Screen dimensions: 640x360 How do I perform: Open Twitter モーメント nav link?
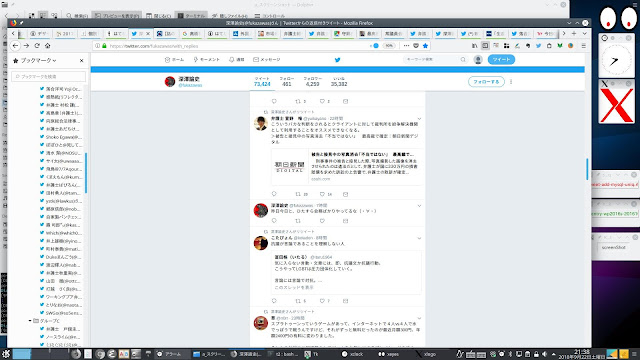click(x=207, y=60)
